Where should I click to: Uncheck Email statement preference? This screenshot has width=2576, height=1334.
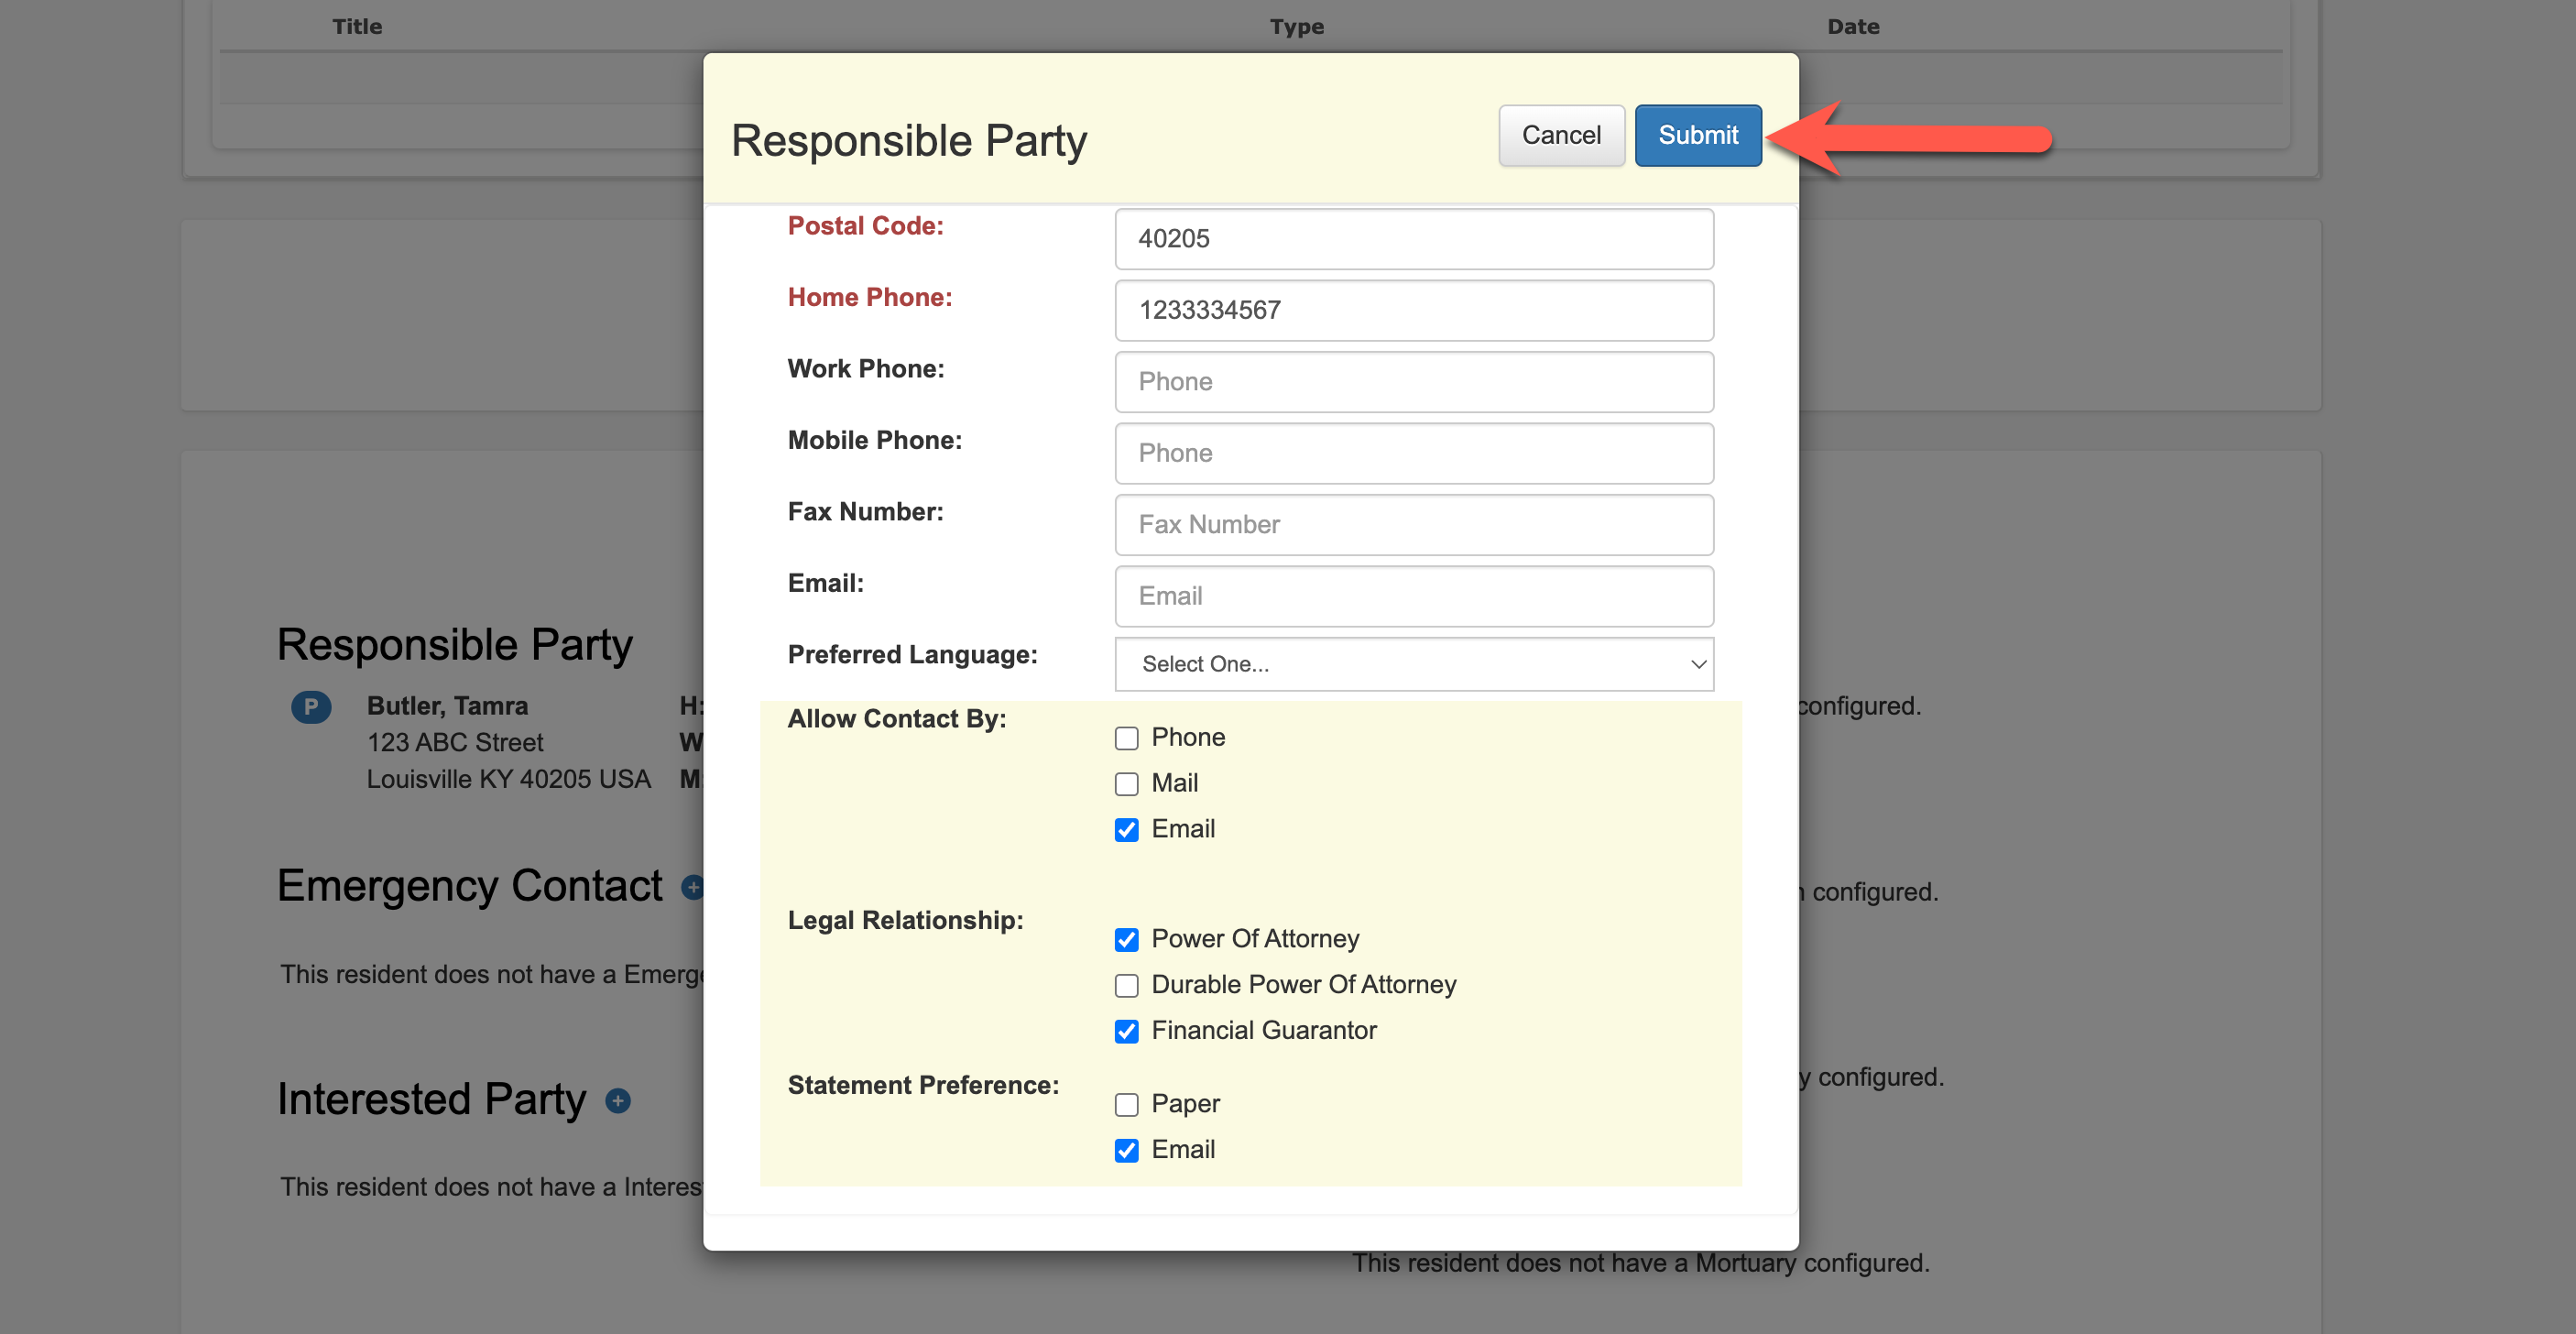[1126, 1150]
